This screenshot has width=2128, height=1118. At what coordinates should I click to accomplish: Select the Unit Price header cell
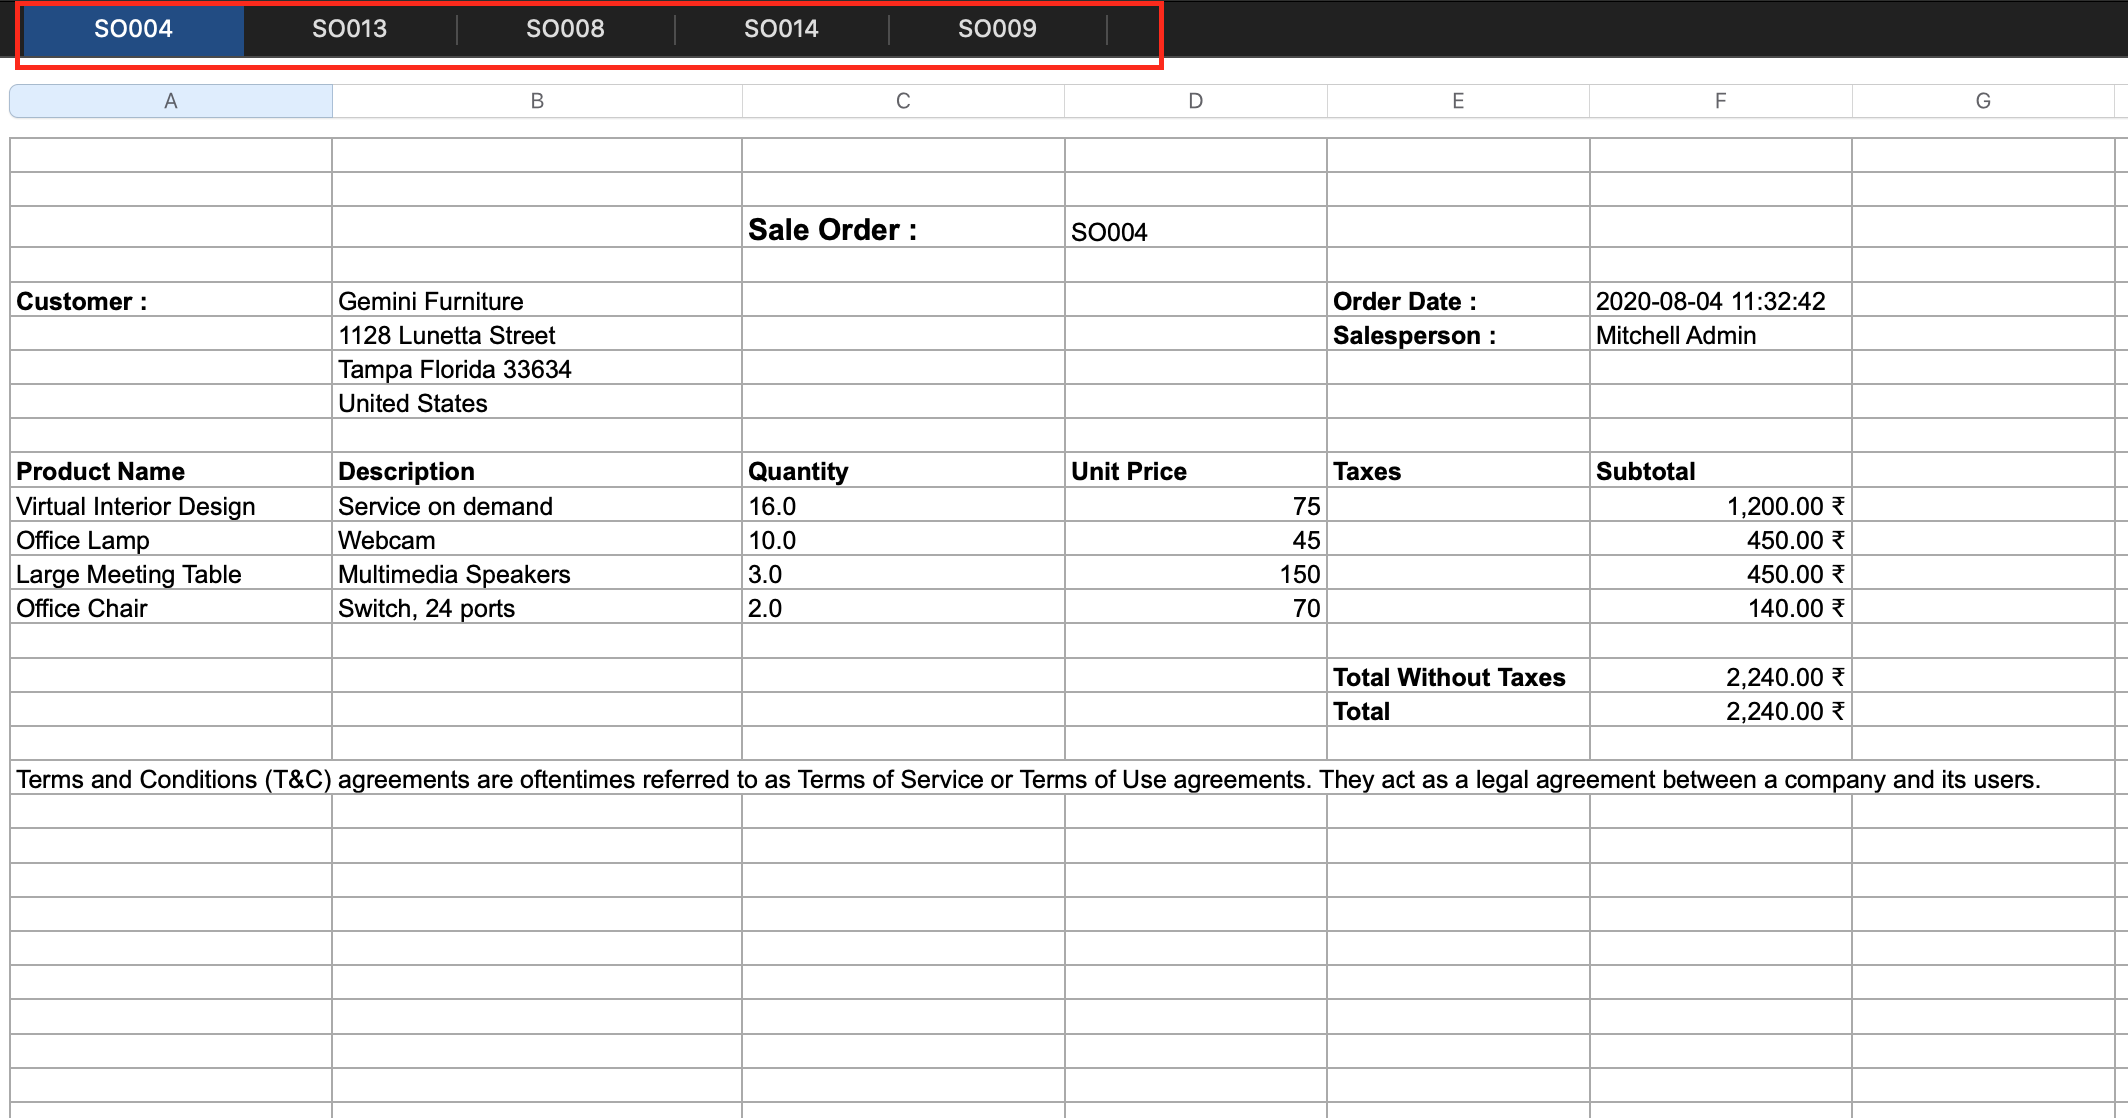click(x=1196, y=470)
